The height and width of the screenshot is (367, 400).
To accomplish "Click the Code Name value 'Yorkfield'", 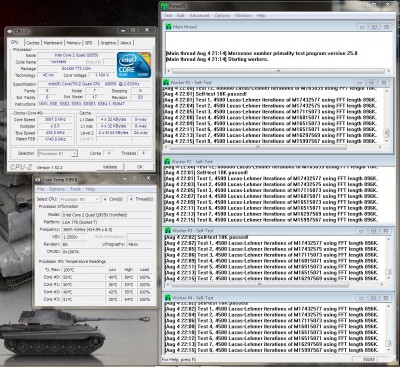I will point(58,62).
